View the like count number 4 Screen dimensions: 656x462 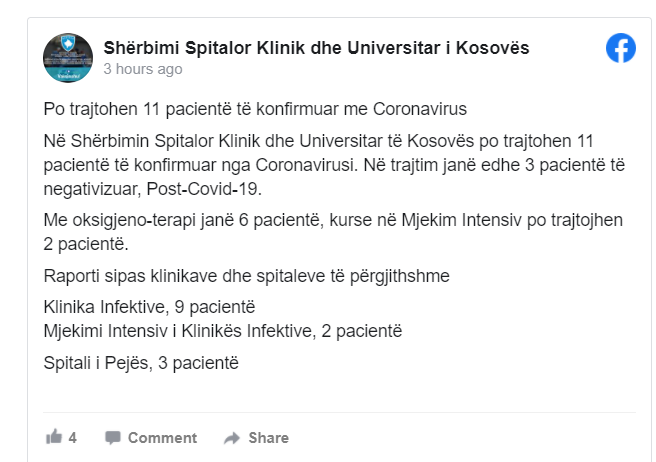point(72,438)
